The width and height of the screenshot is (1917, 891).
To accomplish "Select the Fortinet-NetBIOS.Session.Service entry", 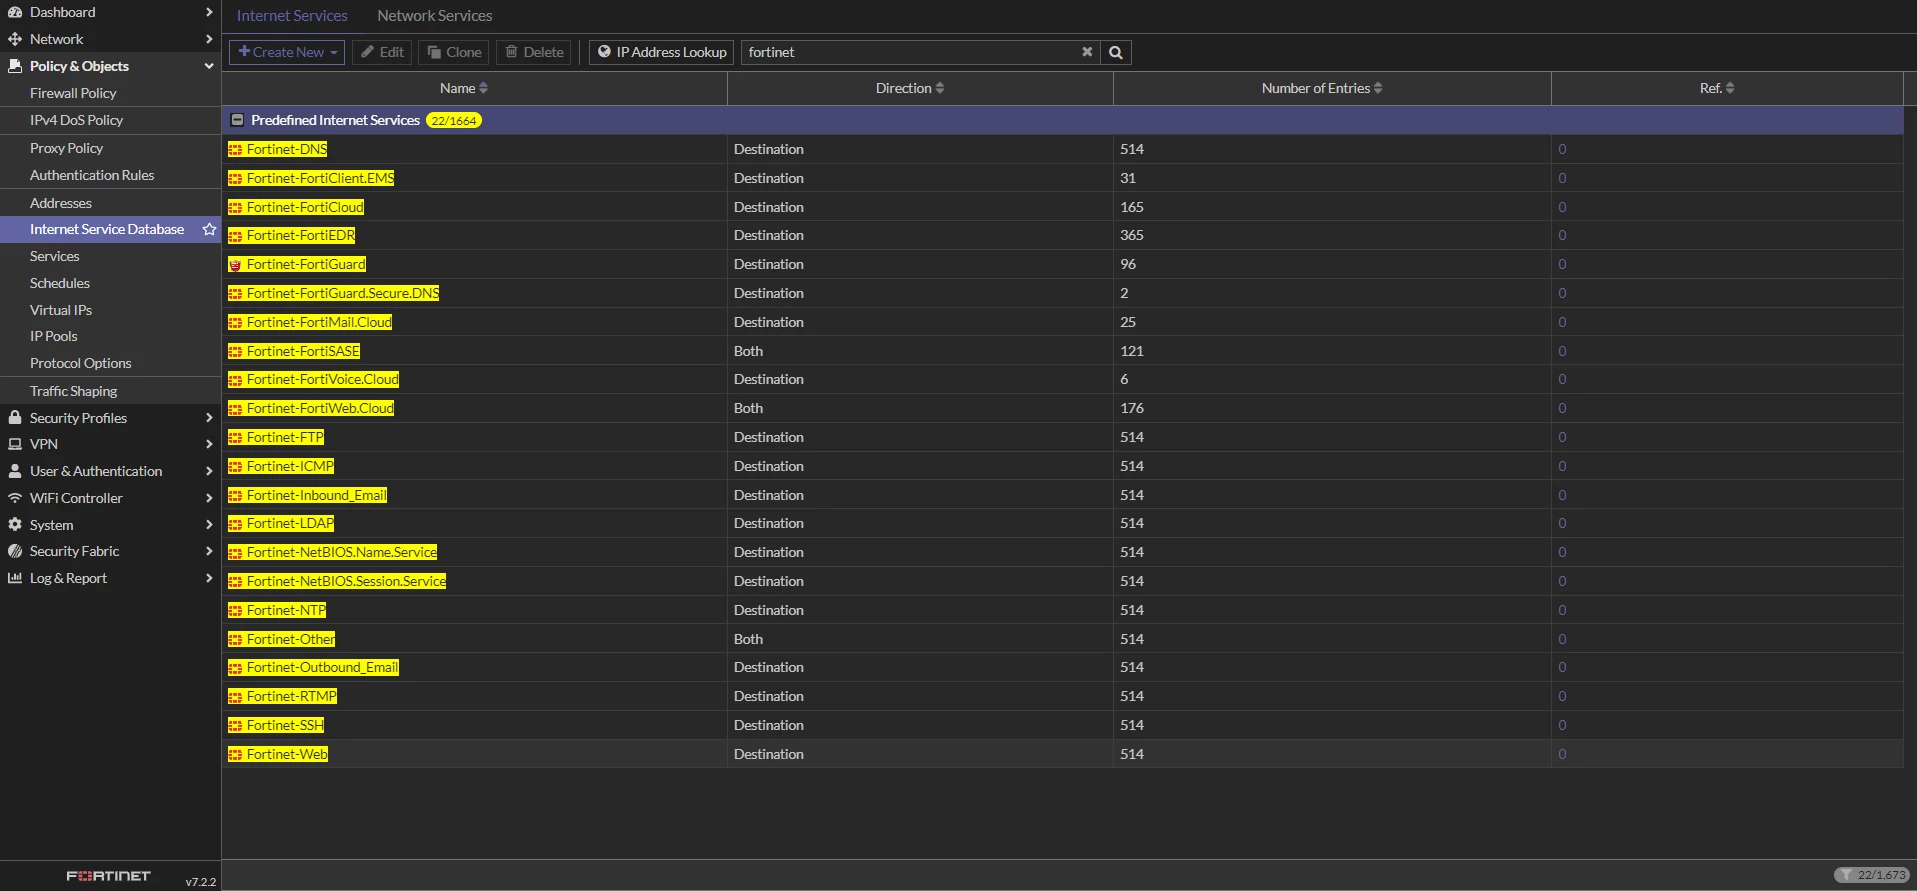I will coord(346,581).
